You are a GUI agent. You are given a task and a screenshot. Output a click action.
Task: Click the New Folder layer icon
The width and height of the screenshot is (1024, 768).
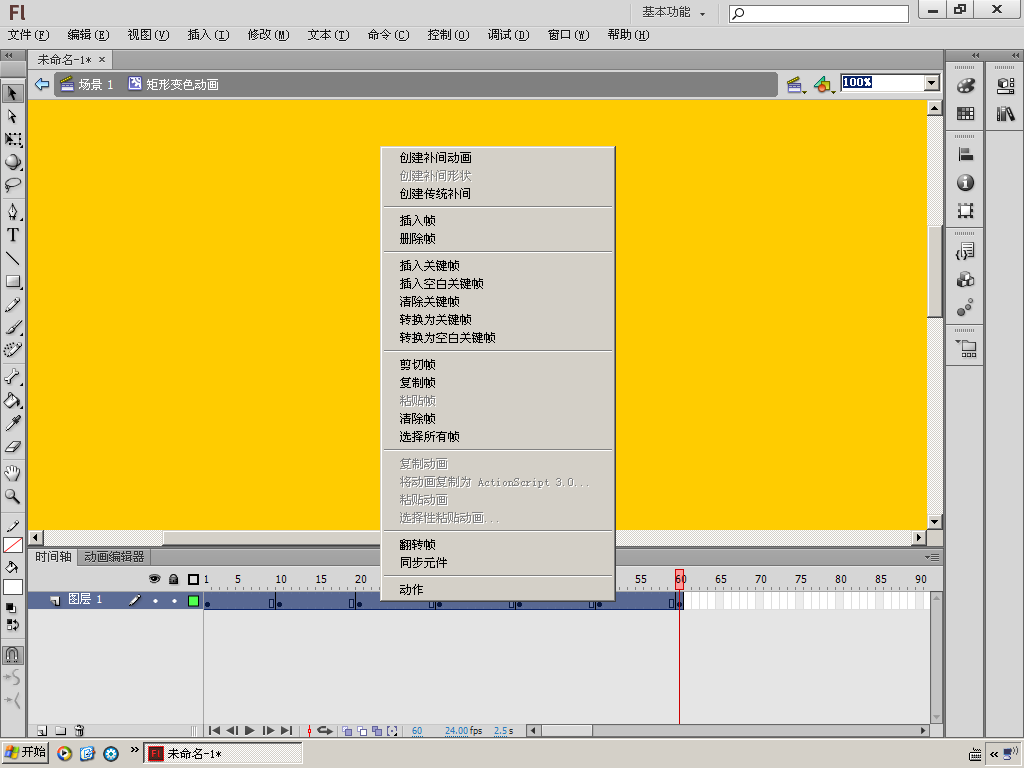(x=60, y=731)
